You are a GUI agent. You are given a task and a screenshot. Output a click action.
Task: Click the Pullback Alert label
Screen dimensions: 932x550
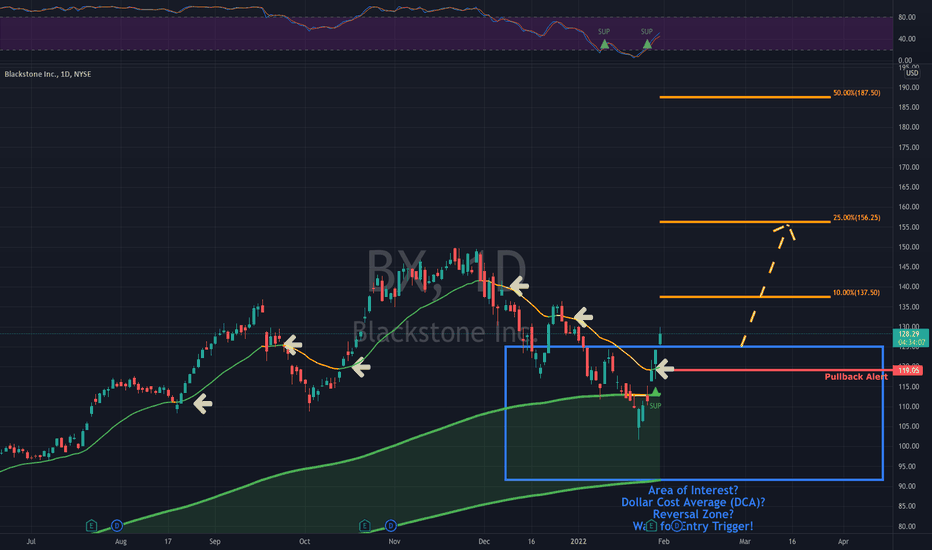[x=856, y=377]
